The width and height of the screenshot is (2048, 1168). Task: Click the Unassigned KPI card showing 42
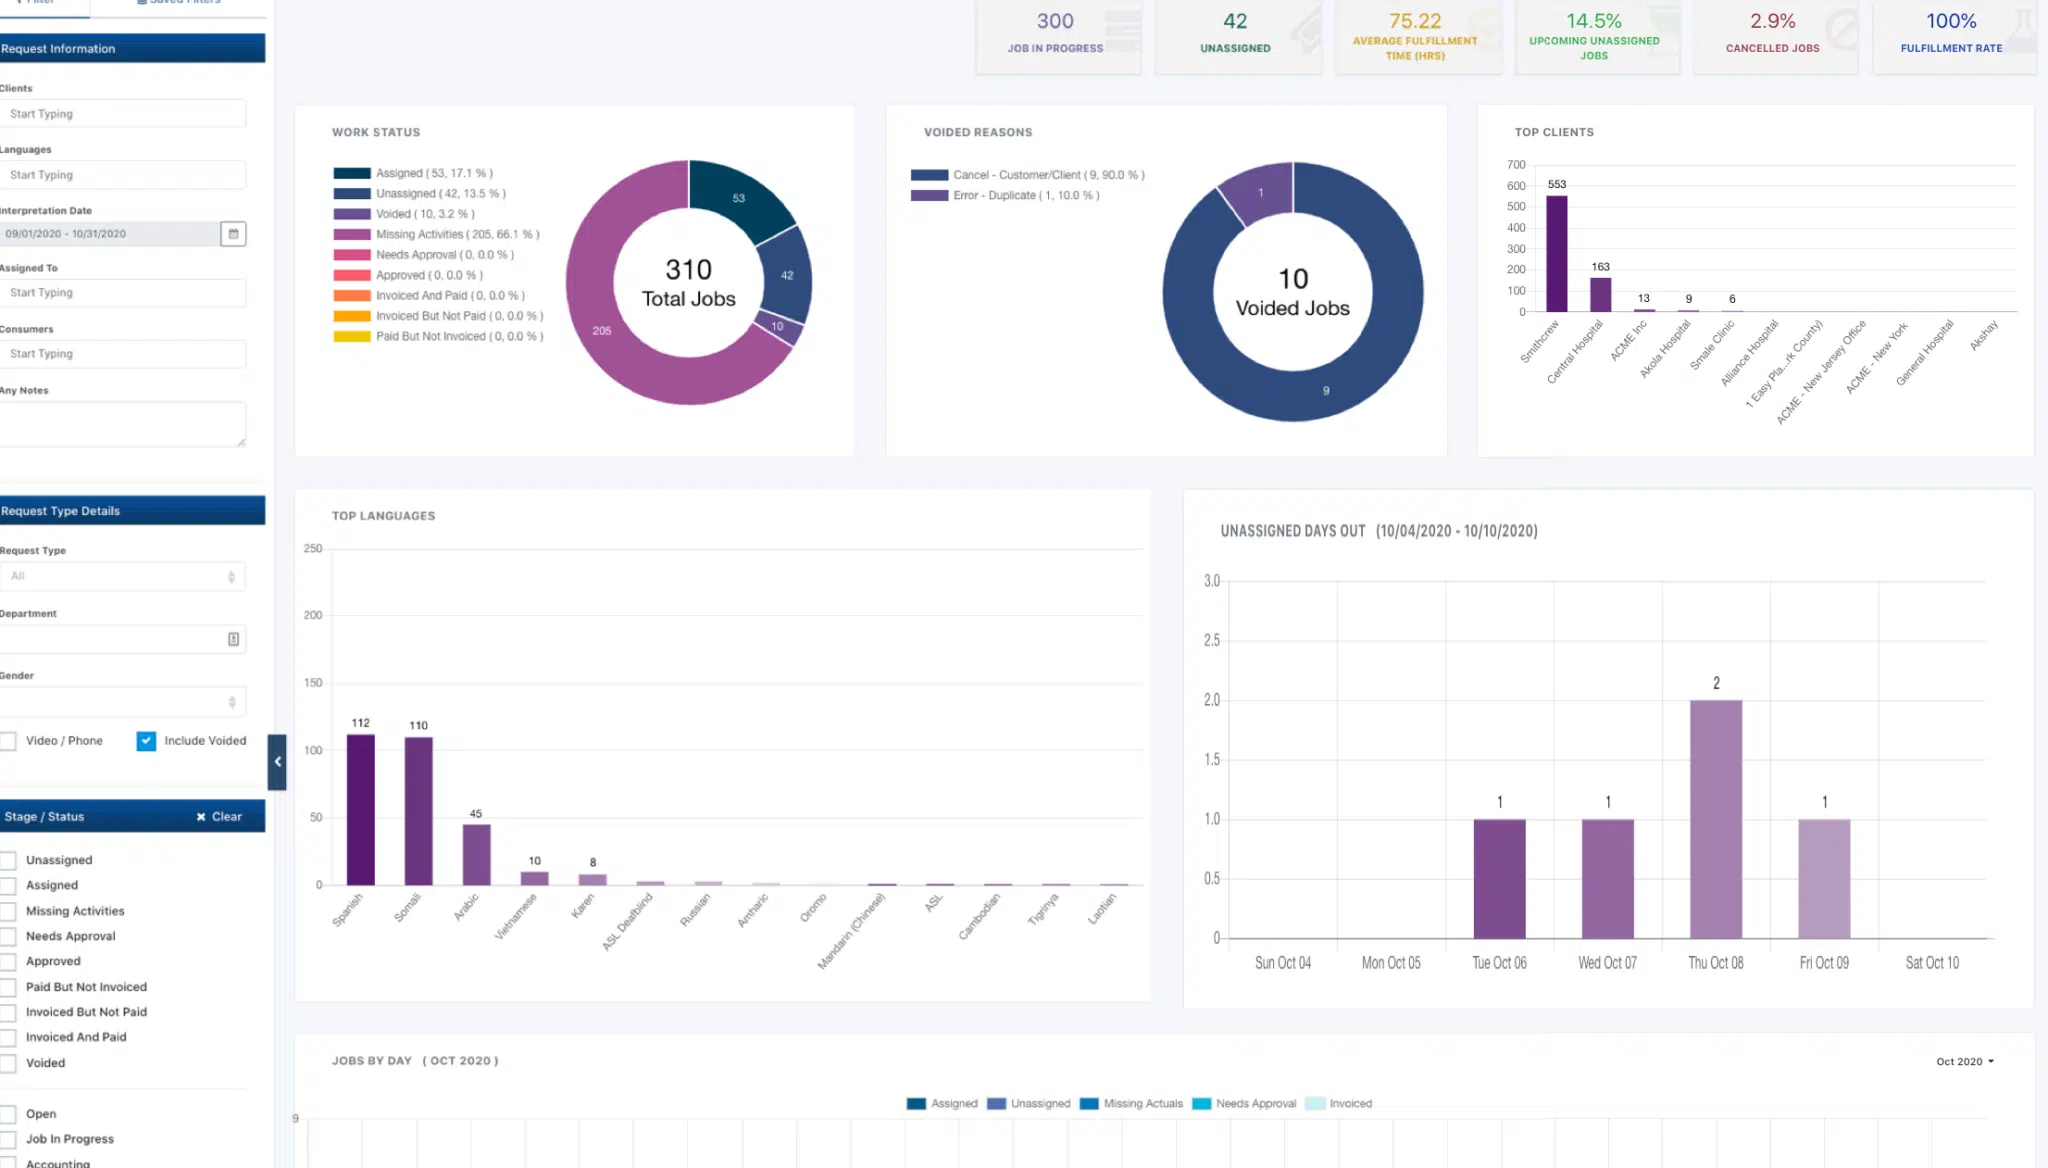click(1235, 35)
